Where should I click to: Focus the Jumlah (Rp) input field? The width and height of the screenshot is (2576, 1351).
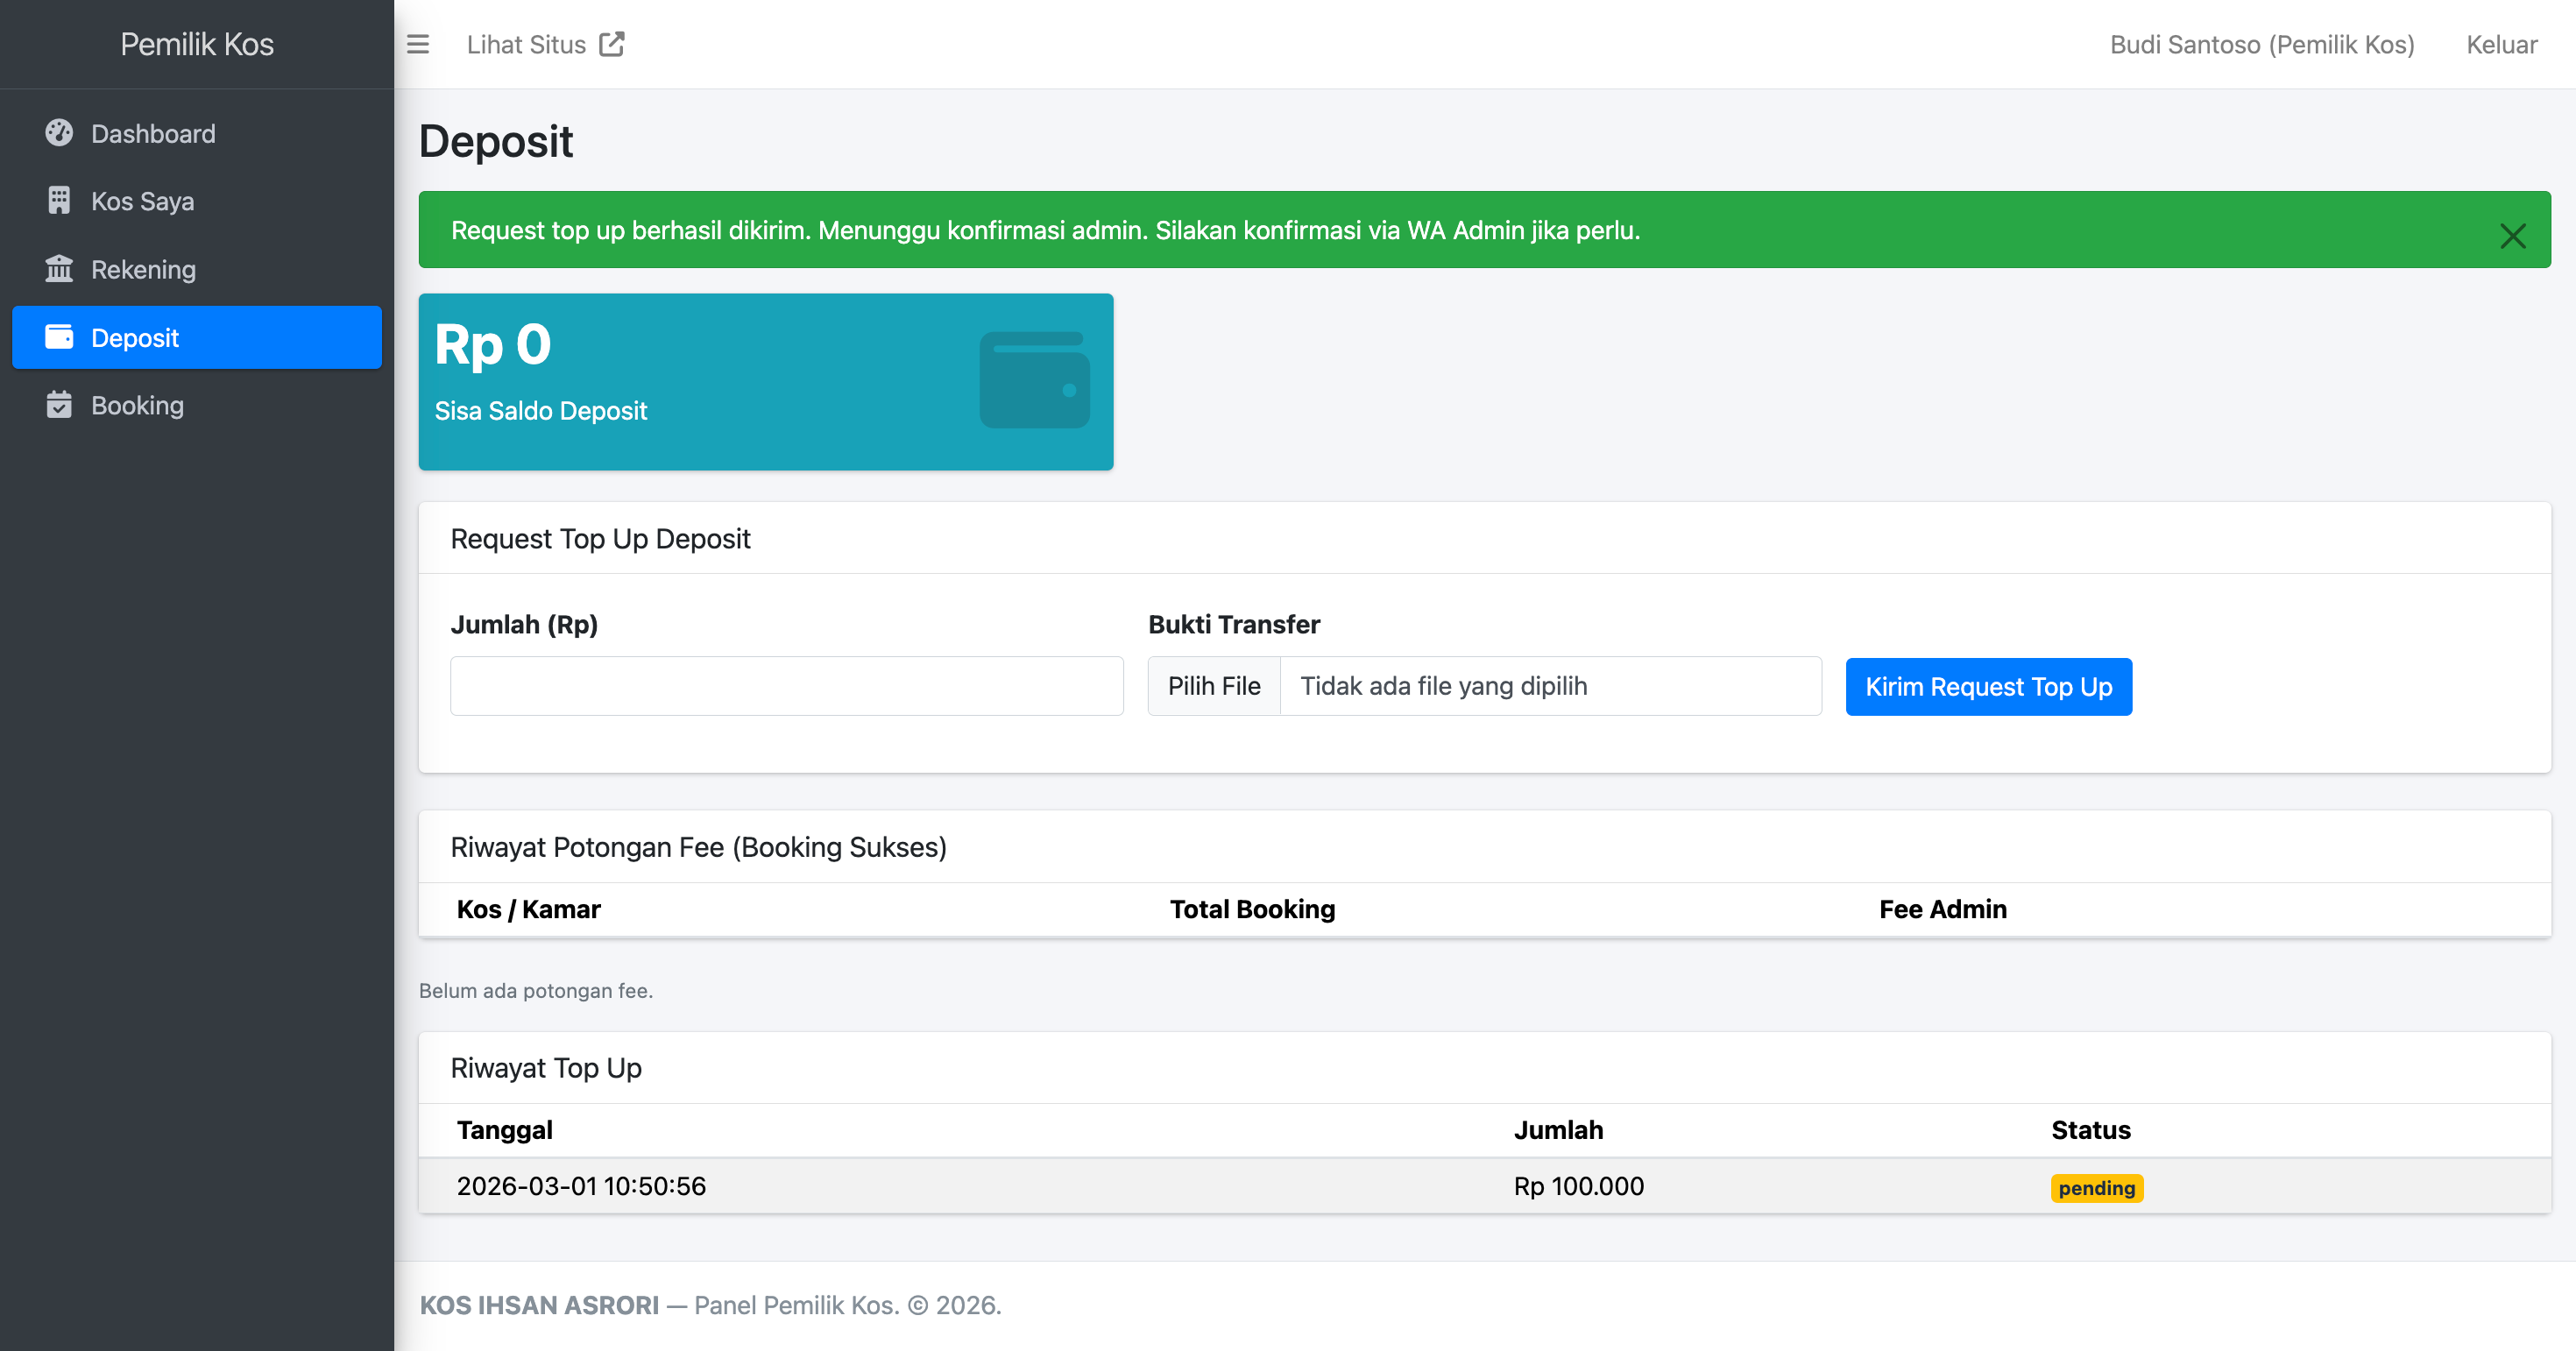[786, 686]
